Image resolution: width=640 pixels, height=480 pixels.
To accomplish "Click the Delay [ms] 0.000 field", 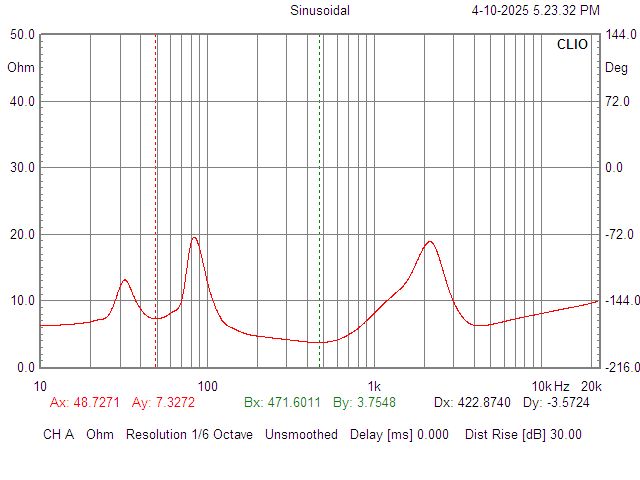I will tap(399, 435).
